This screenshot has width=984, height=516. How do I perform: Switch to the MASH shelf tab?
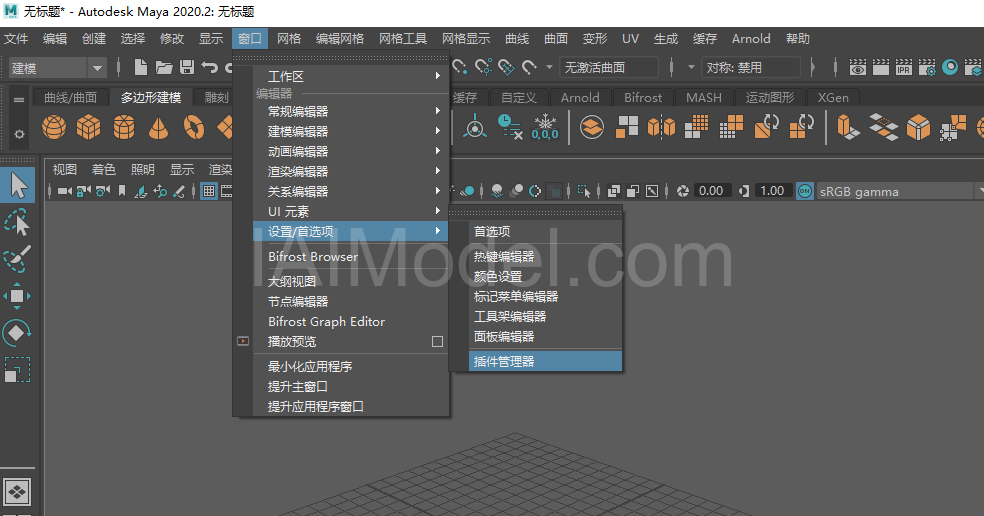(x=703, y=97)
